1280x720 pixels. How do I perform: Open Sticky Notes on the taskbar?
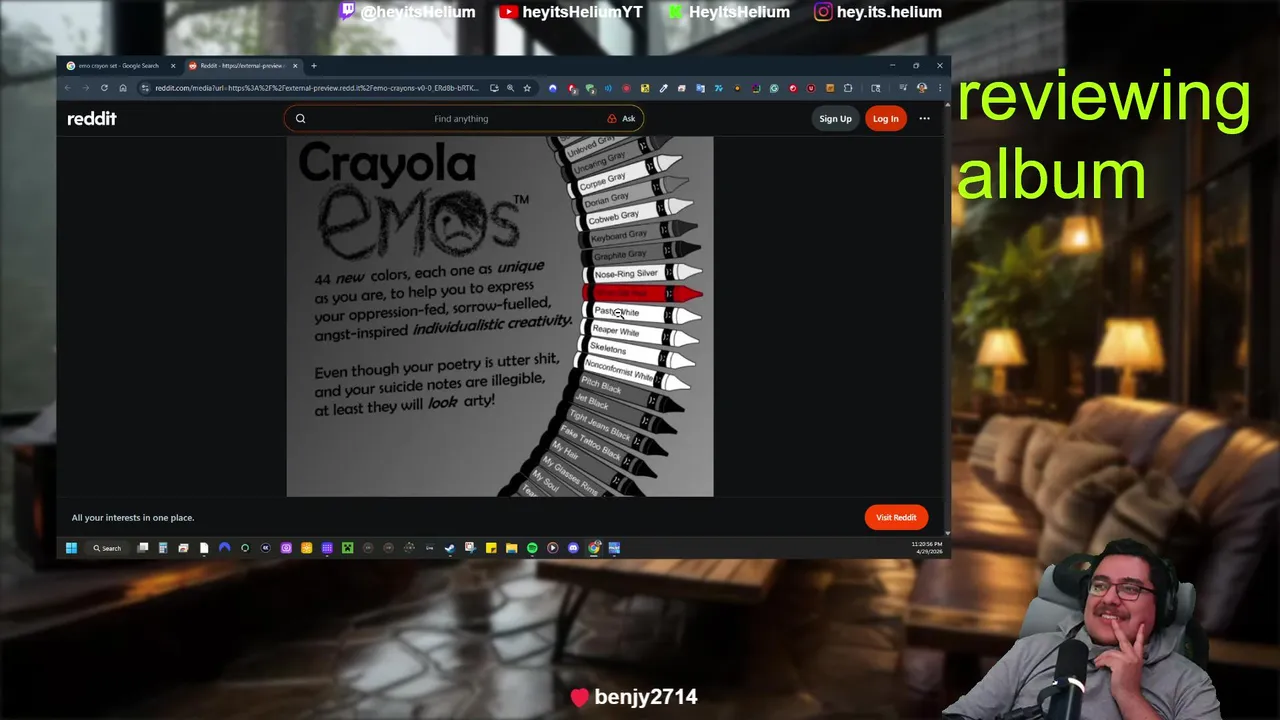coord(491,548)
